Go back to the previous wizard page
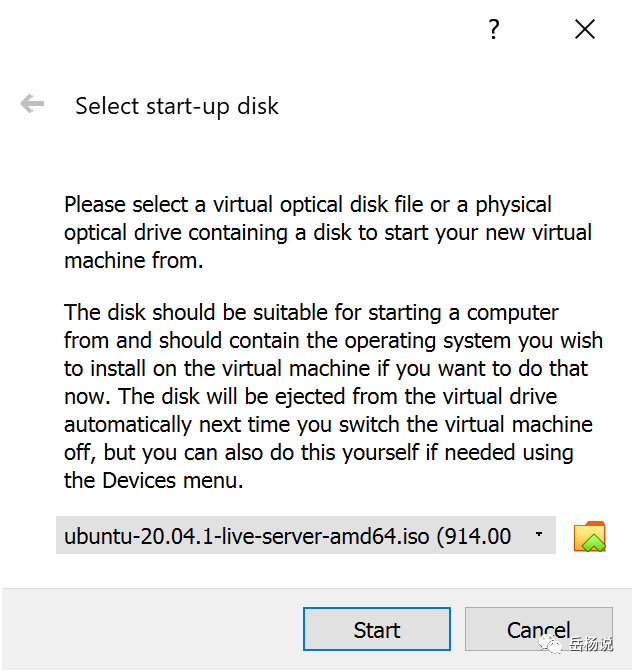634x672 pixels. 32,104
